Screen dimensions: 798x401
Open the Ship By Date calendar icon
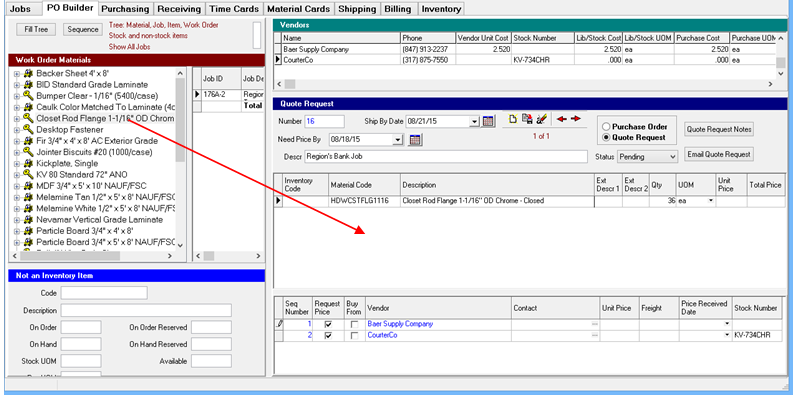[x=488, y=121]
